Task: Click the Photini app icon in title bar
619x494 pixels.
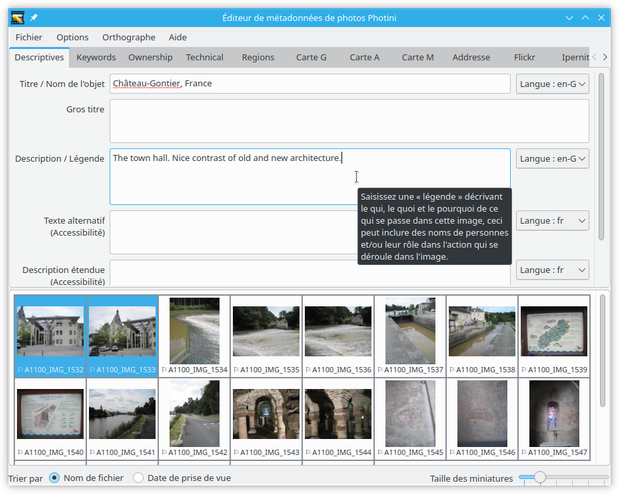Action: (18, 18)
